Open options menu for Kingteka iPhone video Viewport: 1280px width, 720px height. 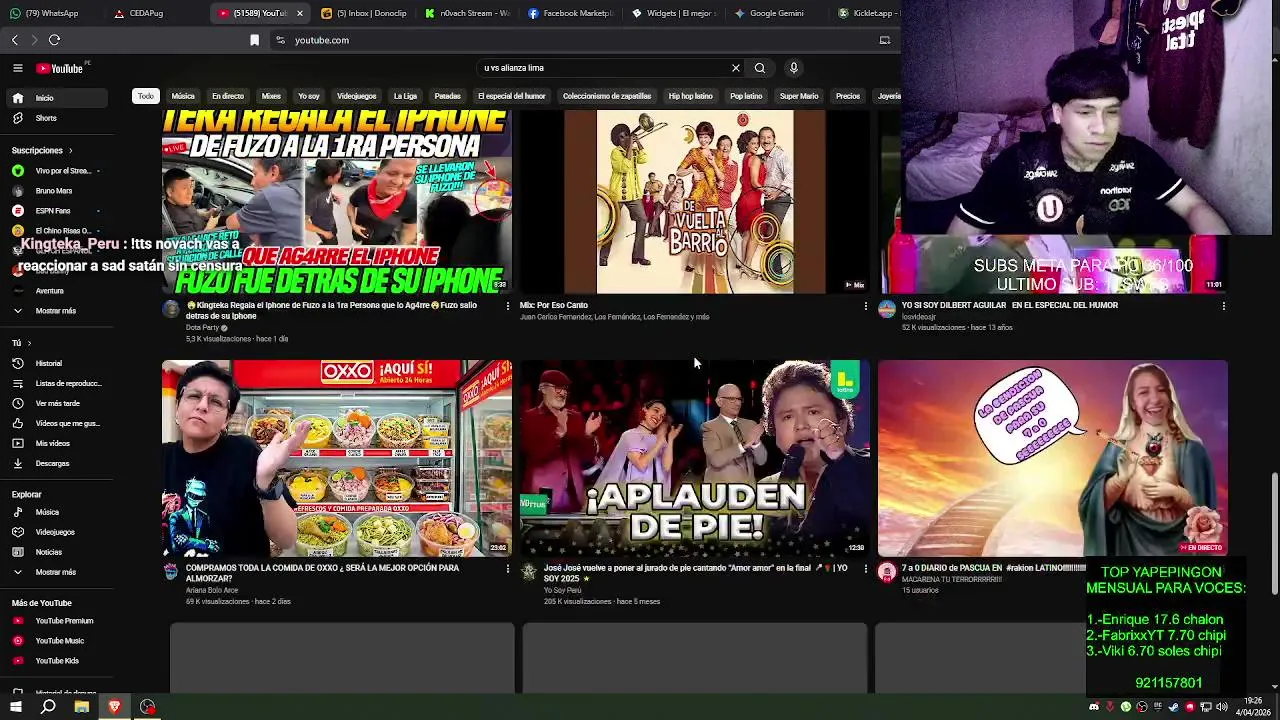[508, 306]
